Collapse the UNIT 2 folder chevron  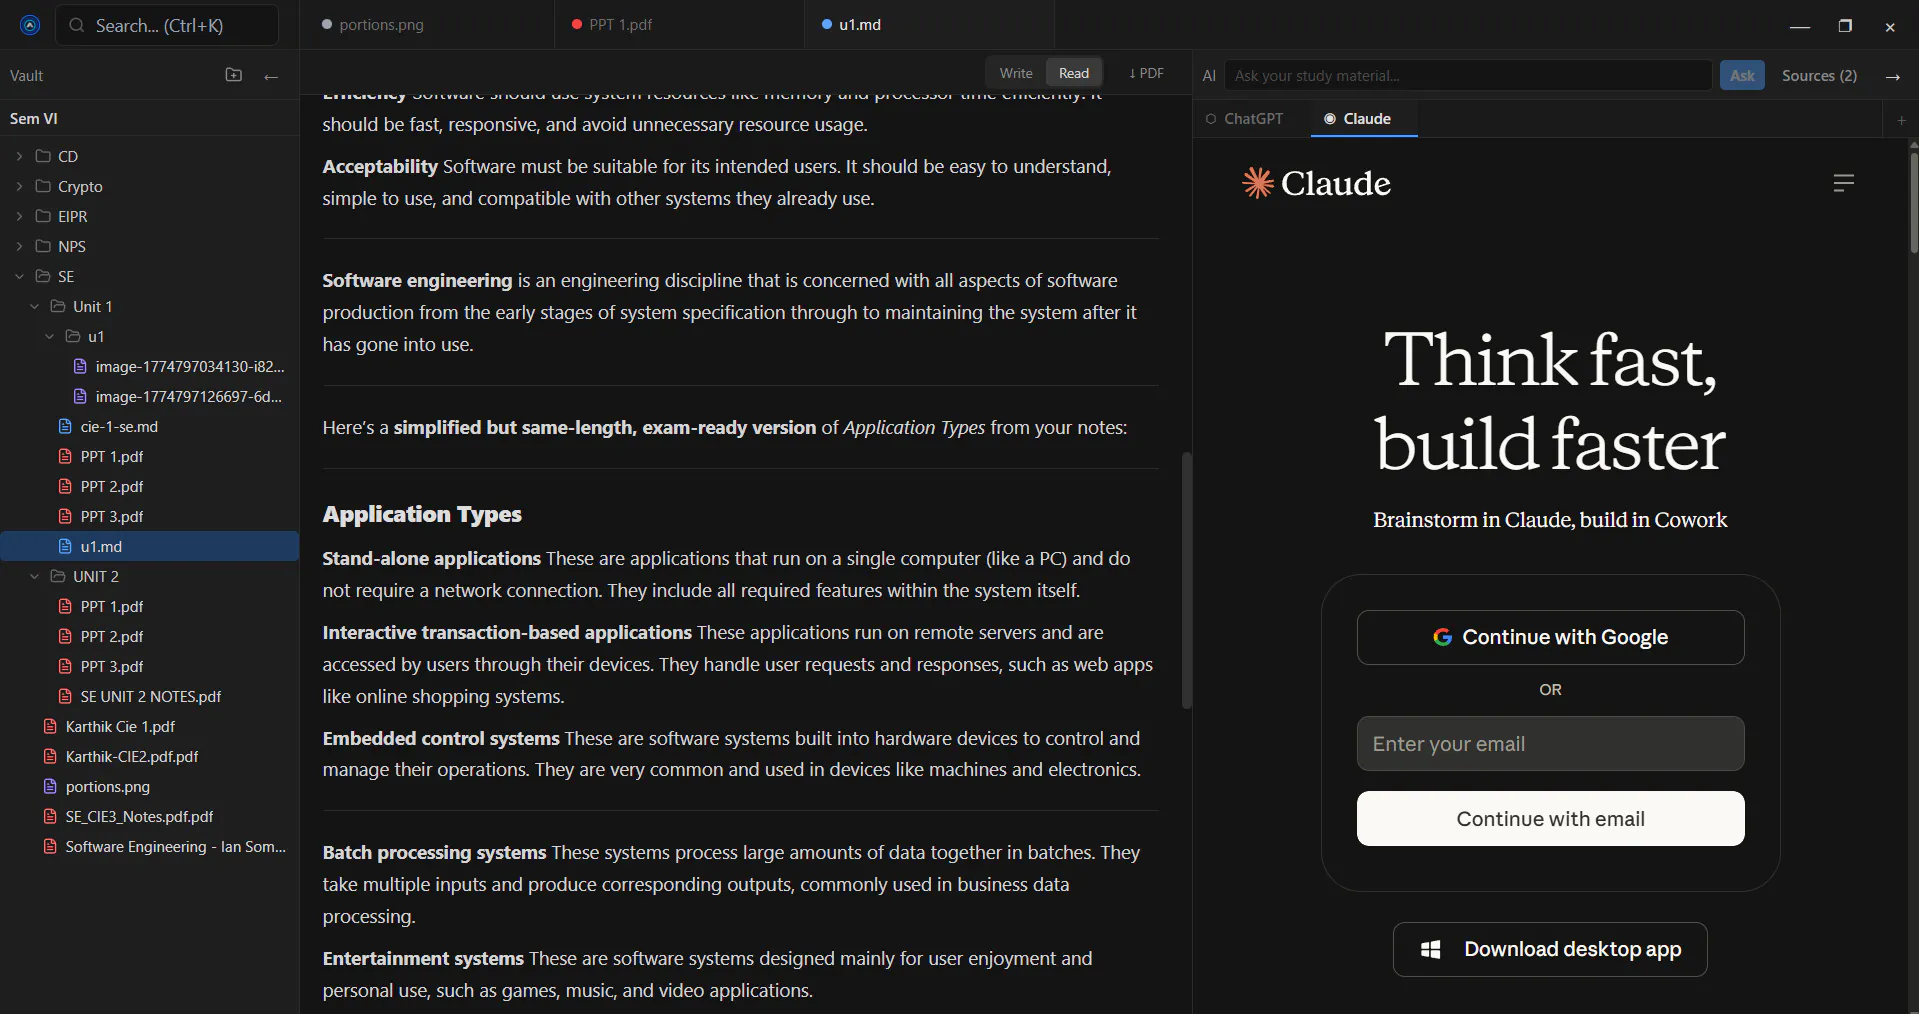pyautogui.click(x=34, y=576)
